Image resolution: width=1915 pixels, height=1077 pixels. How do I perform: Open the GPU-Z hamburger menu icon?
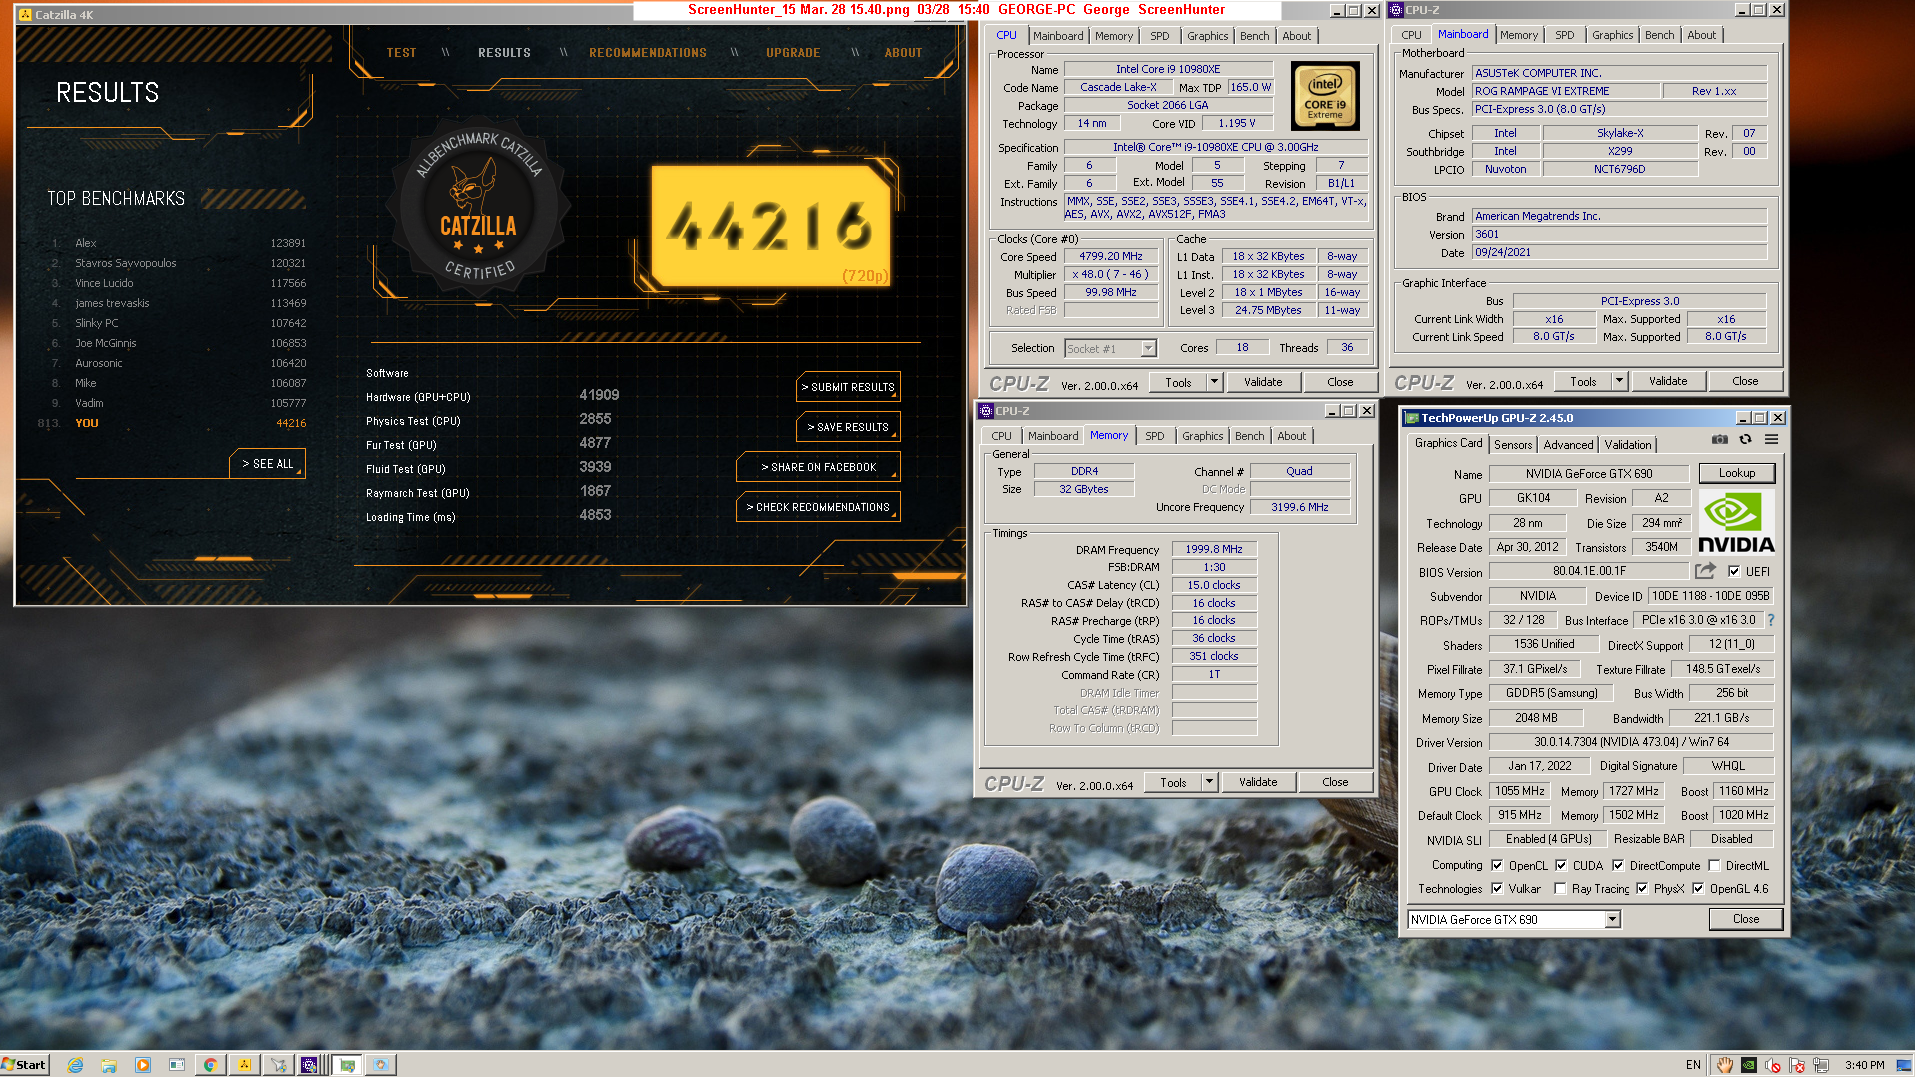point(1771,440)
